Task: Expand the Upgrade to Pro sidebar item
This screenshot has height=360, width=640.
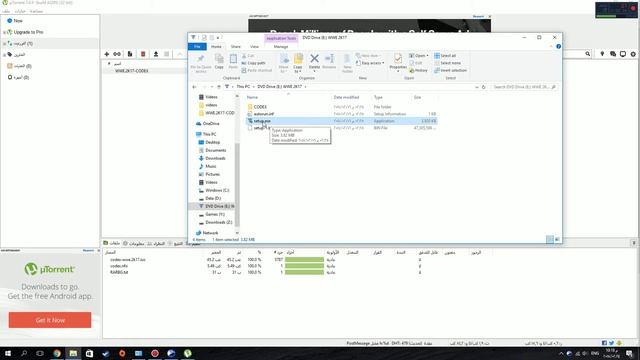Action: 4,32
